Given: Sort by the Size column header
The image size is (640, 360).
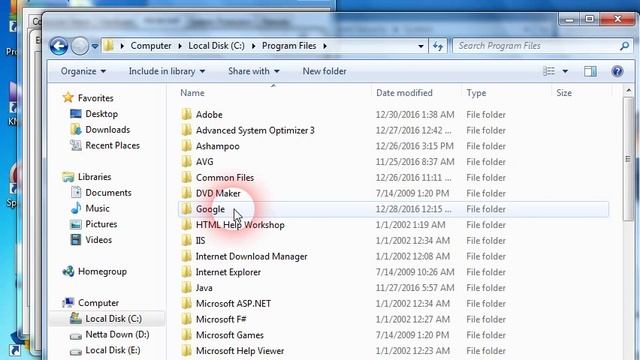Looking at the screenshot, I should [564, 93].
